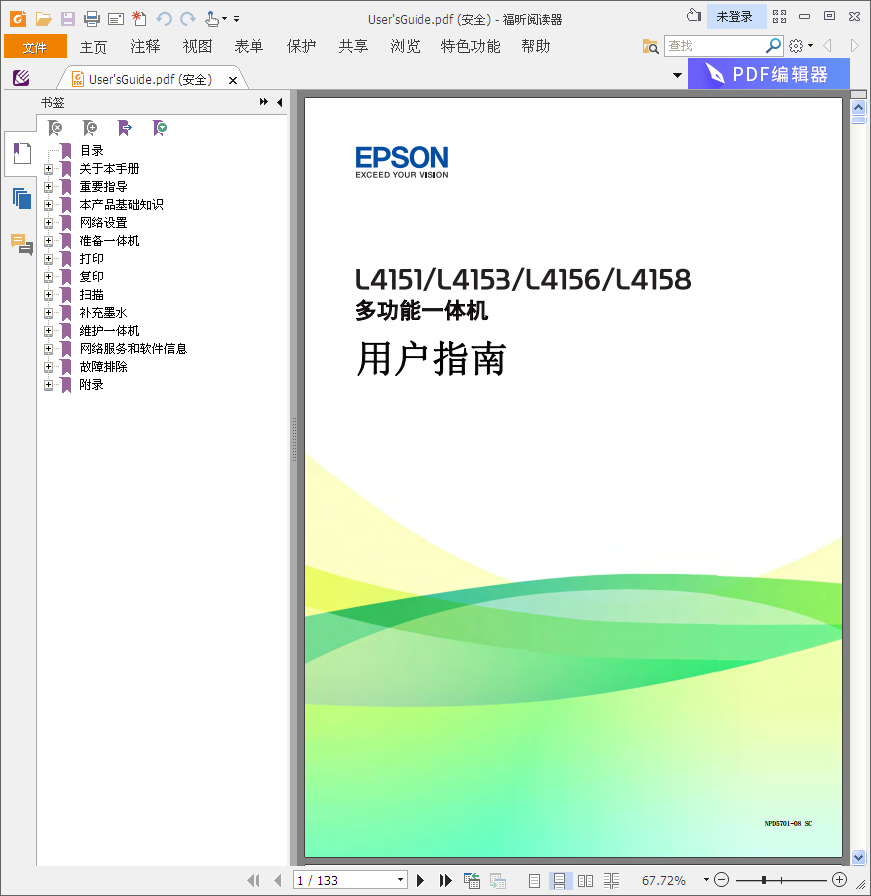
Task: Open the 主页 tab
Action: pyautogui.click(x=93, y=47)
